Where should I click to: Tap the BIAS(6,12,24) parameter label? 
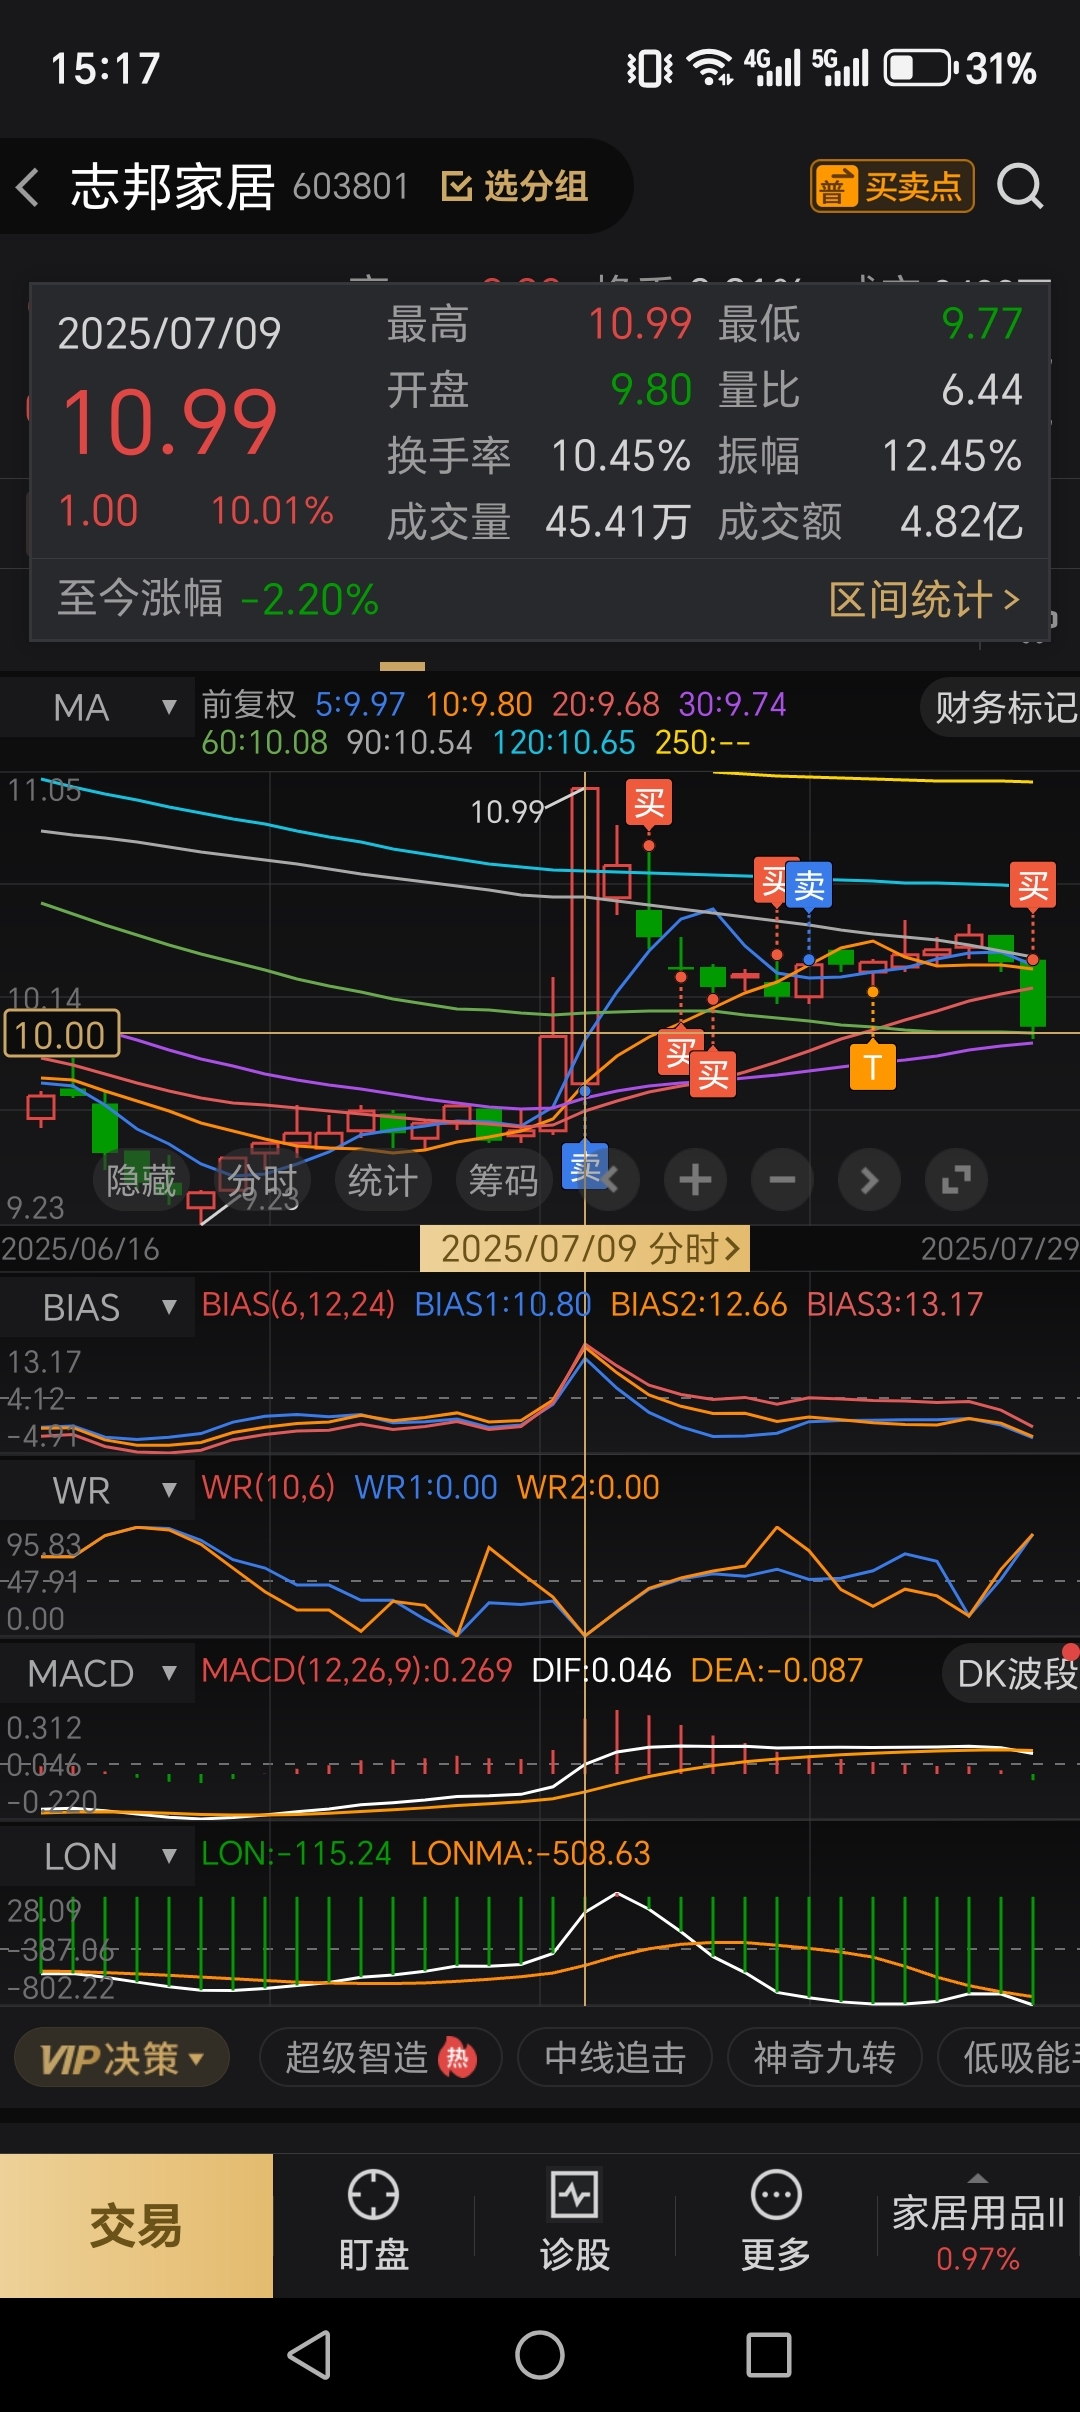[x=298, y=1304]
